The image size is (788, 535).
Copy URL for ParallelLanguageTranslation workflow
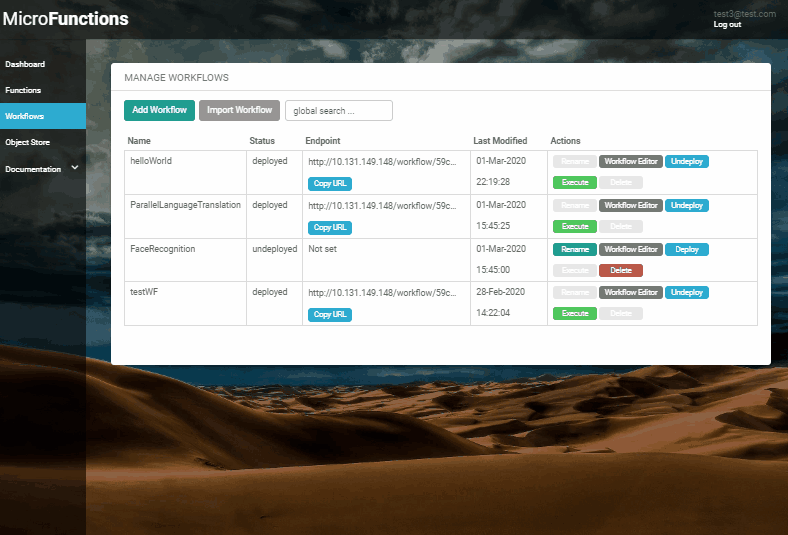point(330,227)
